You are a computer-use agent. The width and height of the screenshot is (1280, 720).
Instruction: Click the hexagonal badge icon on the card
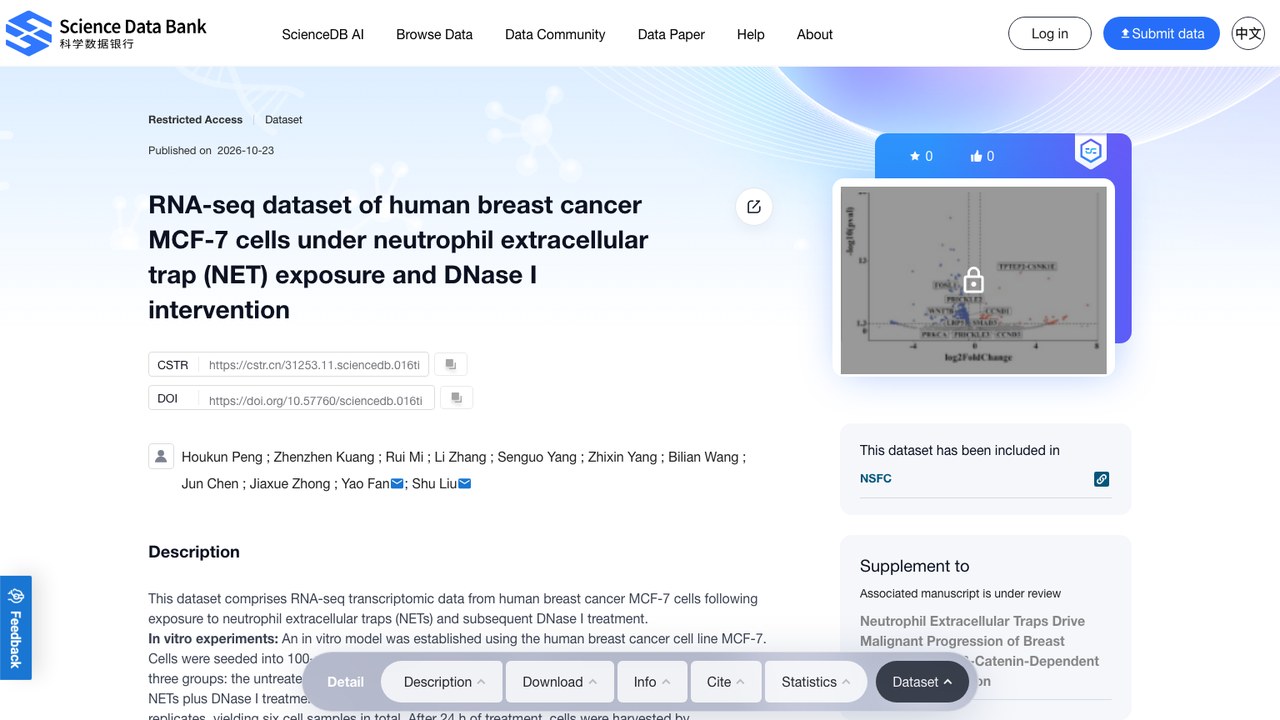click(x=1090, y=151)
